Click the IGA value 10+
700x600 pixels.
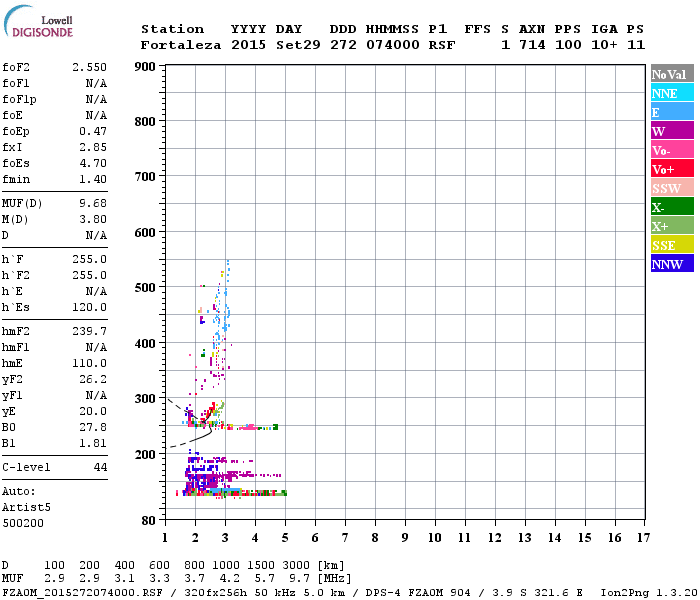604,45
